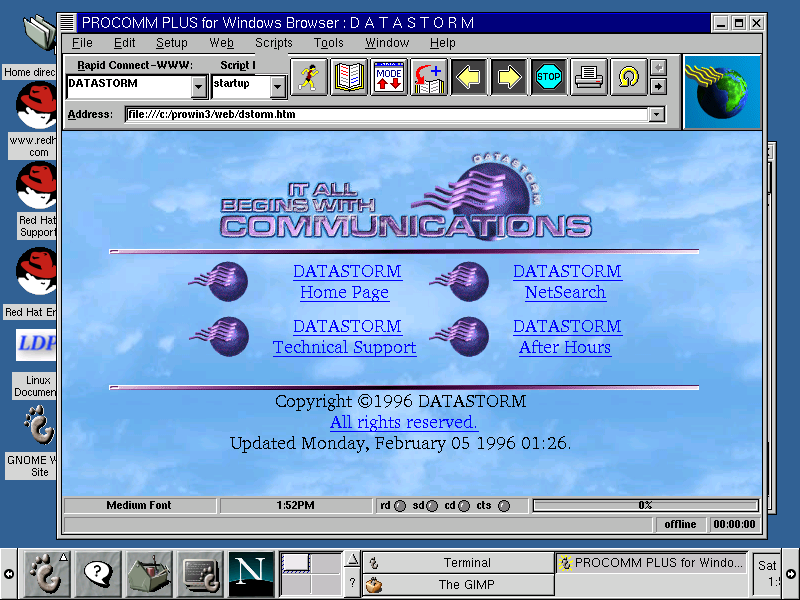Image resolution: width=800 pixels, height=600 pixels.
Task: Click the address URL field
Action: click(x=388, y=114)
